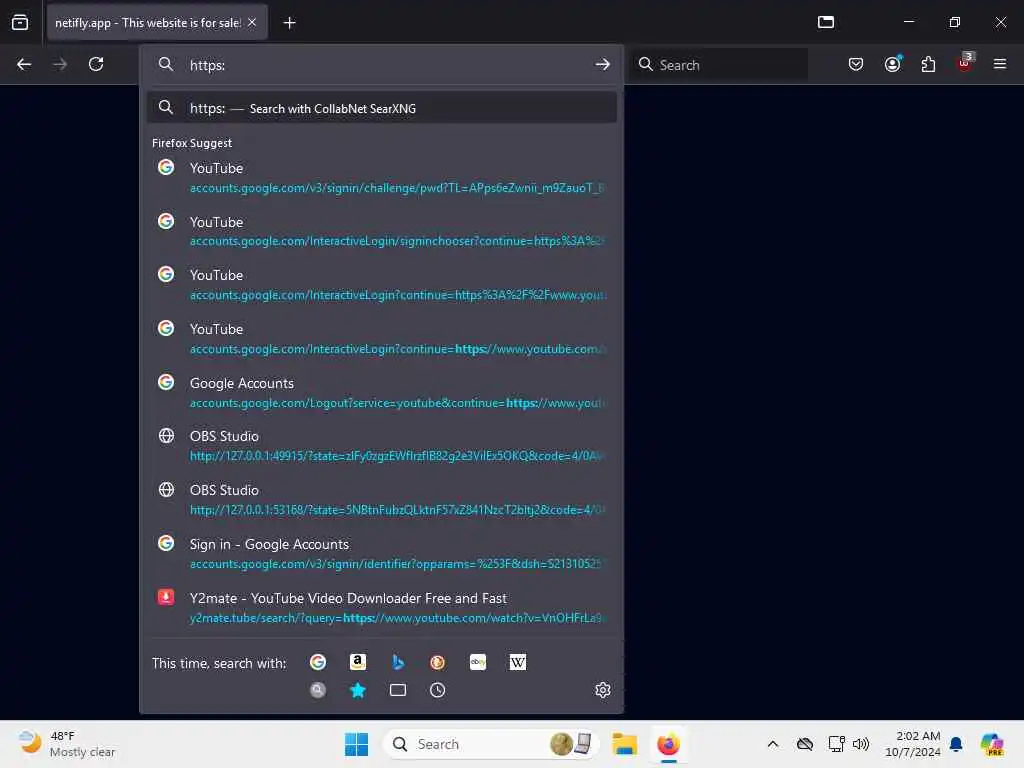The image size is (1024, 768).
Task: Open OBS Studio suggestion on port 49915
Action: (382, 446)
